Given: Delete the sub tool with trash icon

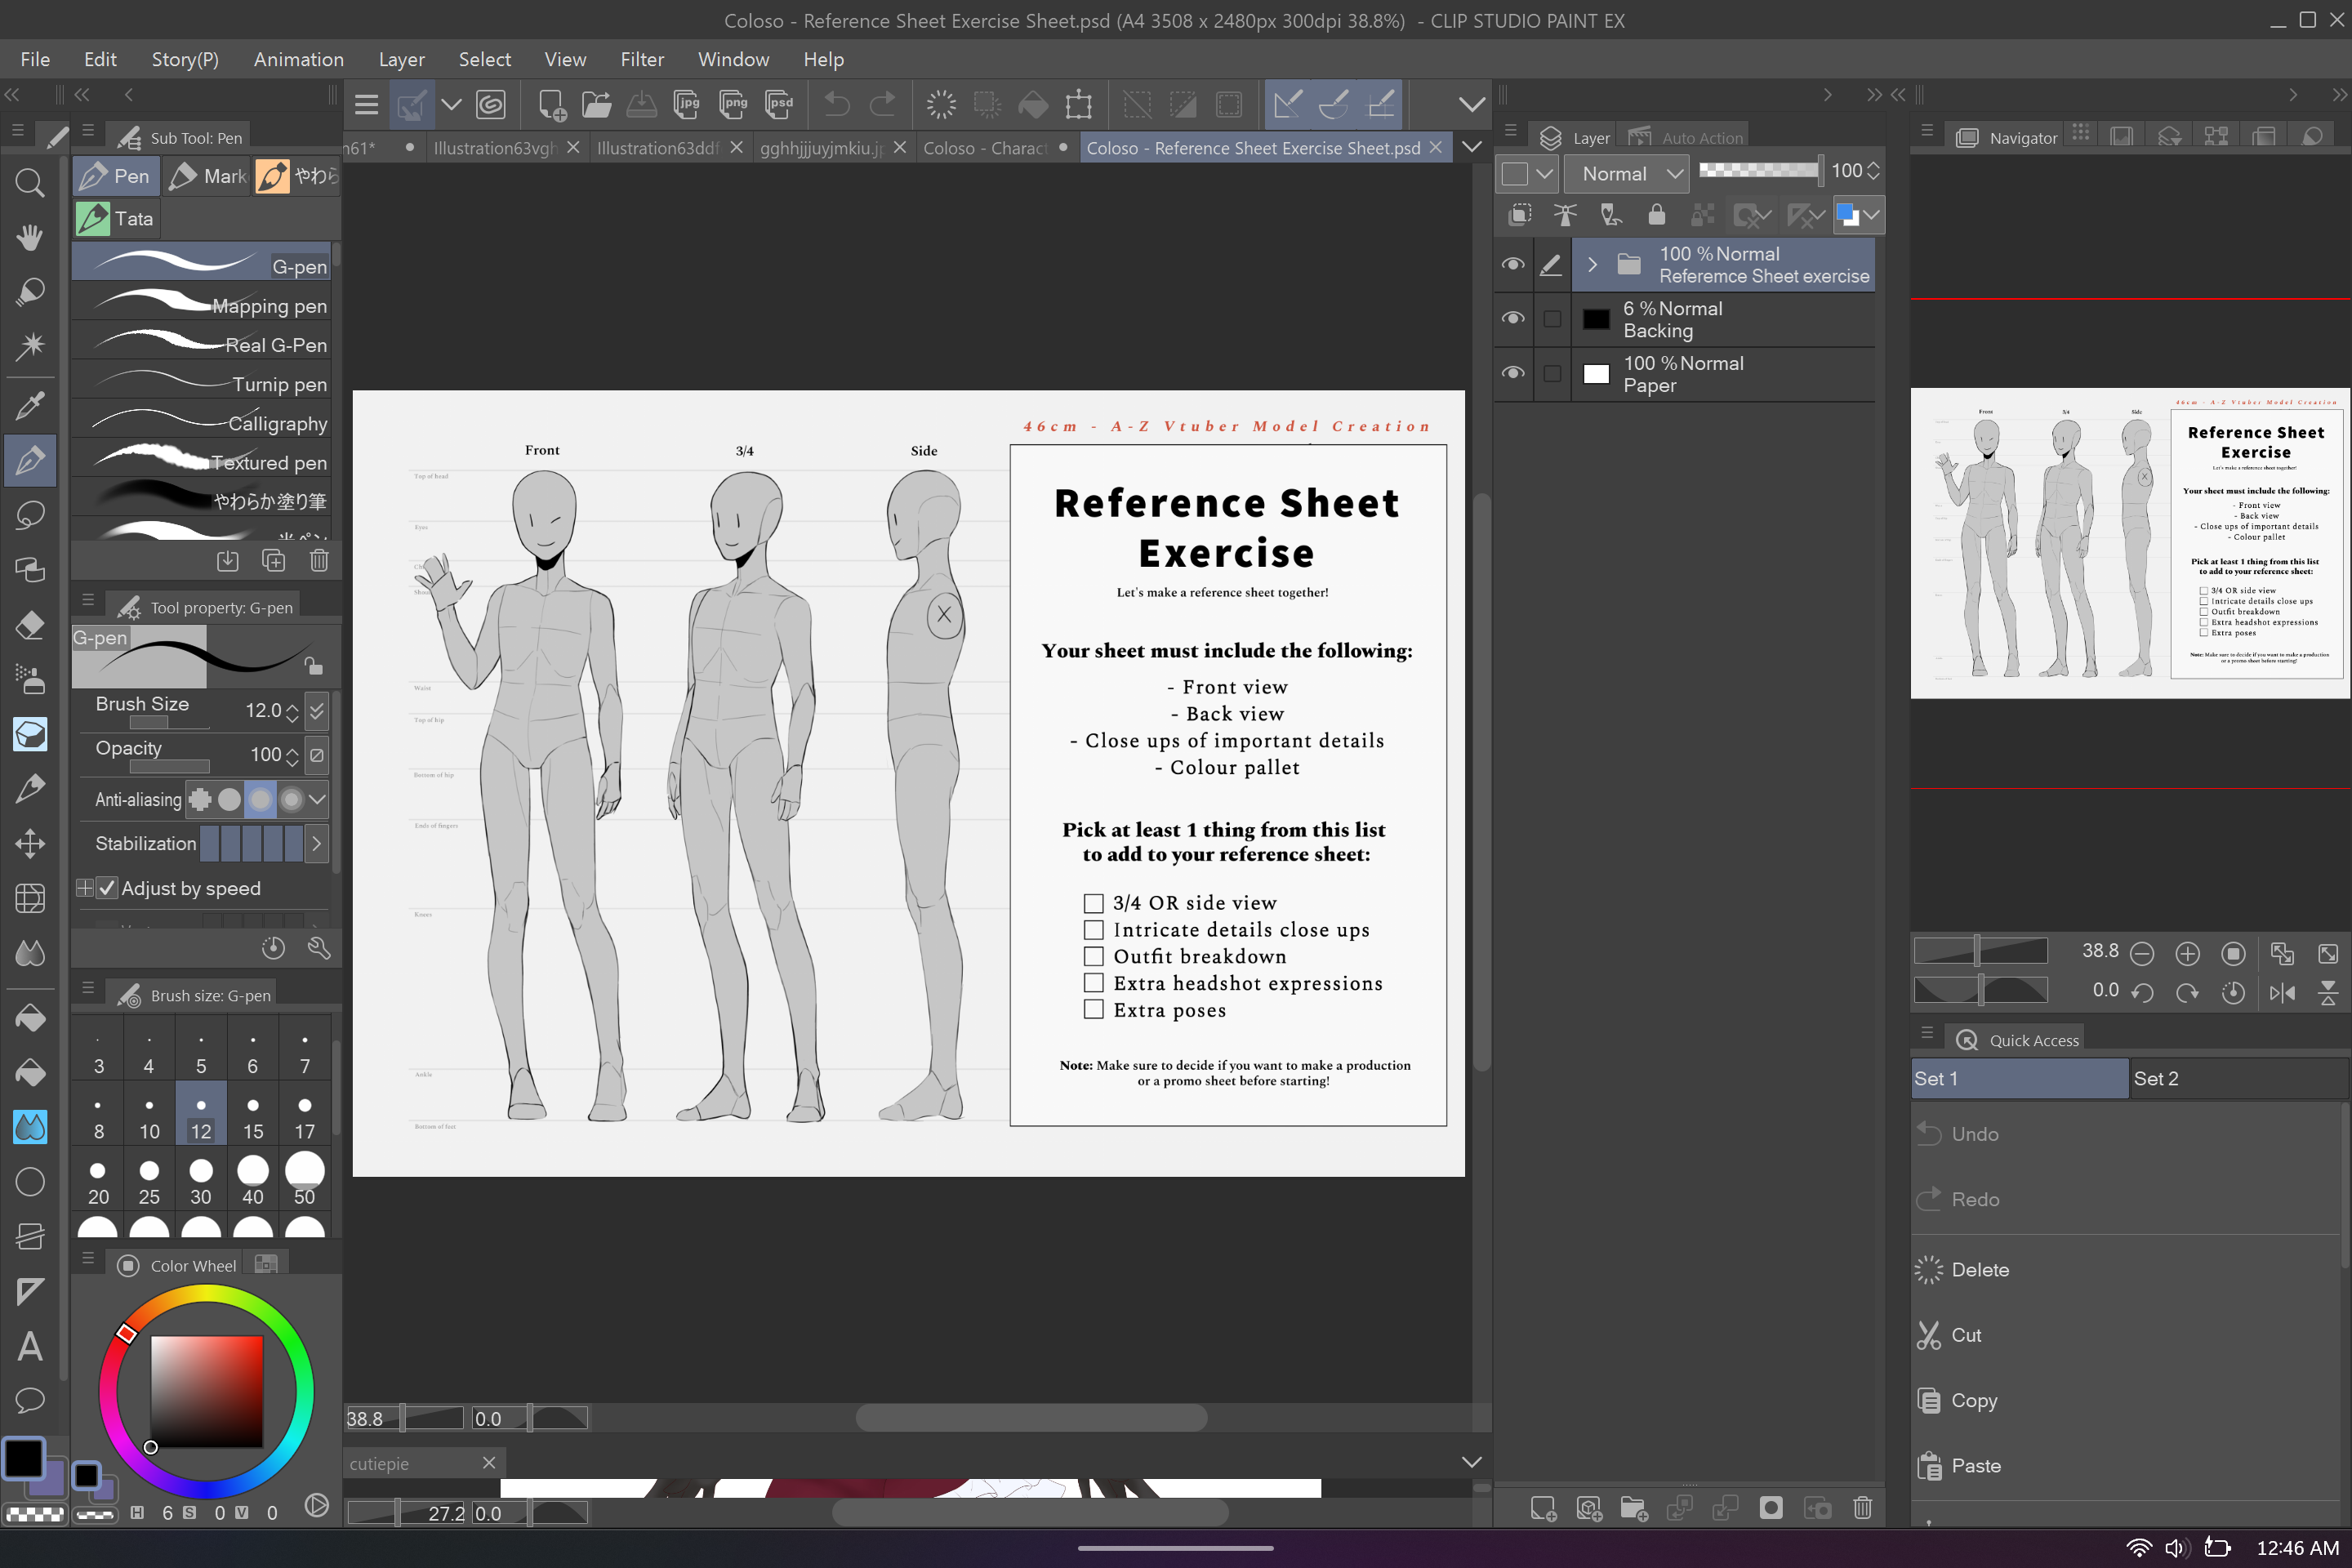Looking at the screenshot, I should click(x=319, y=560).
